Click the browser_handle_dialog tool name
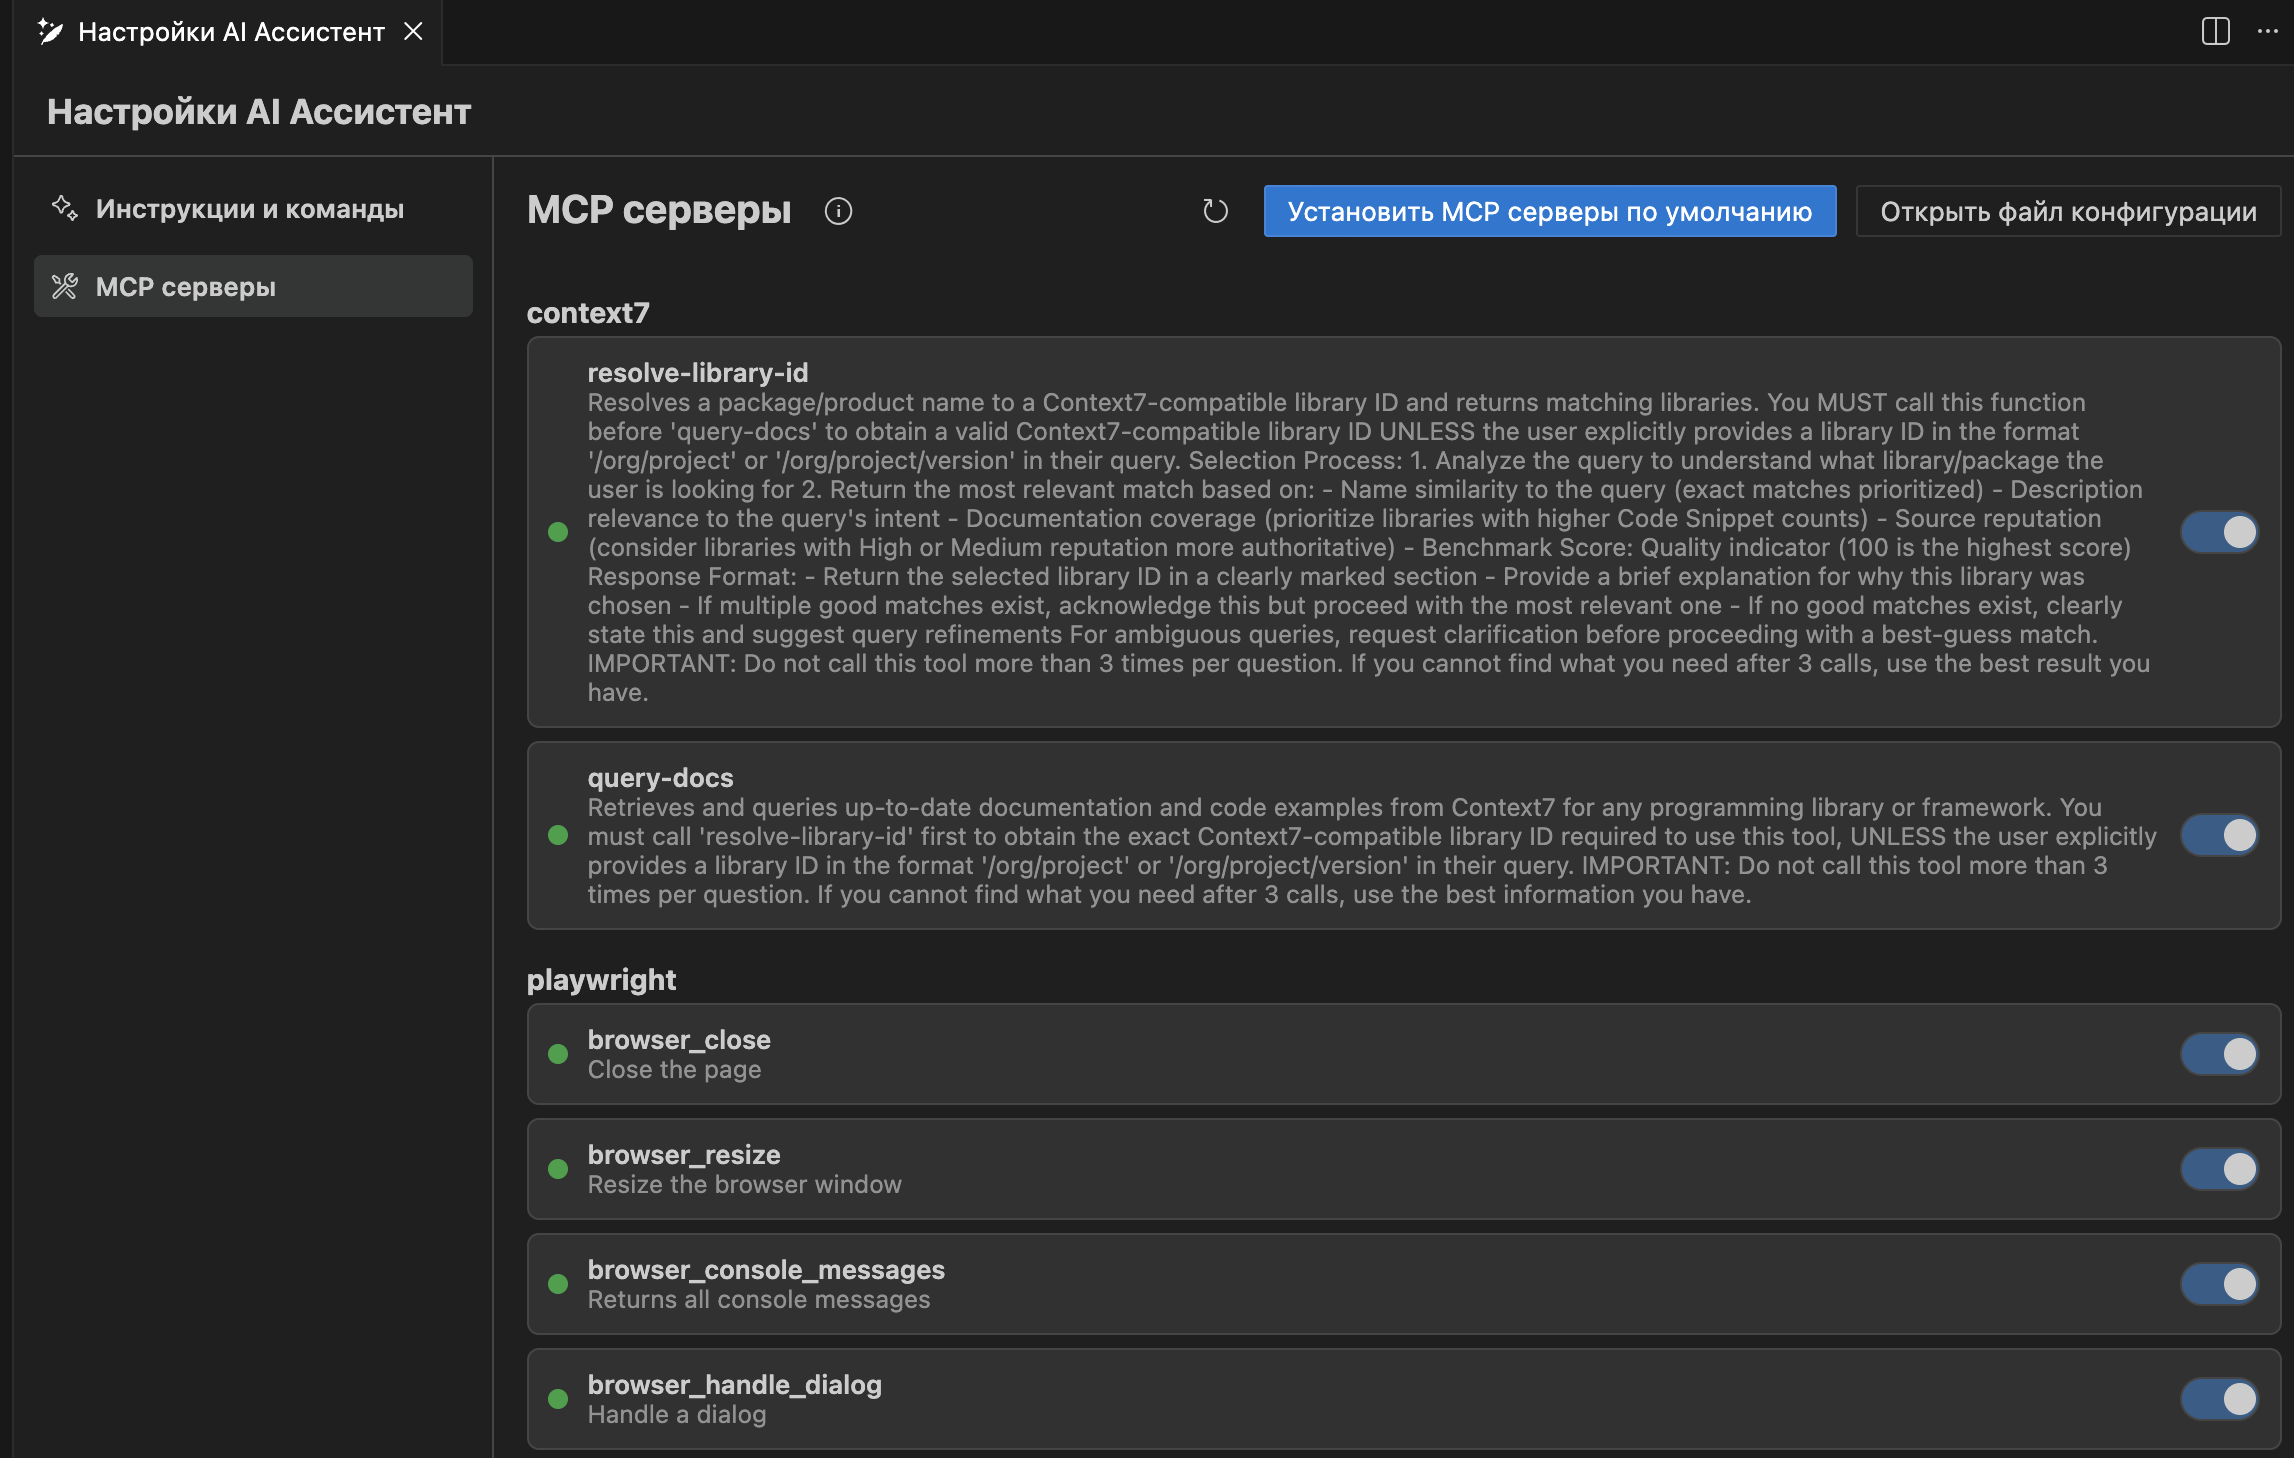The image size is (2294, 1458). coord(735,1385)
